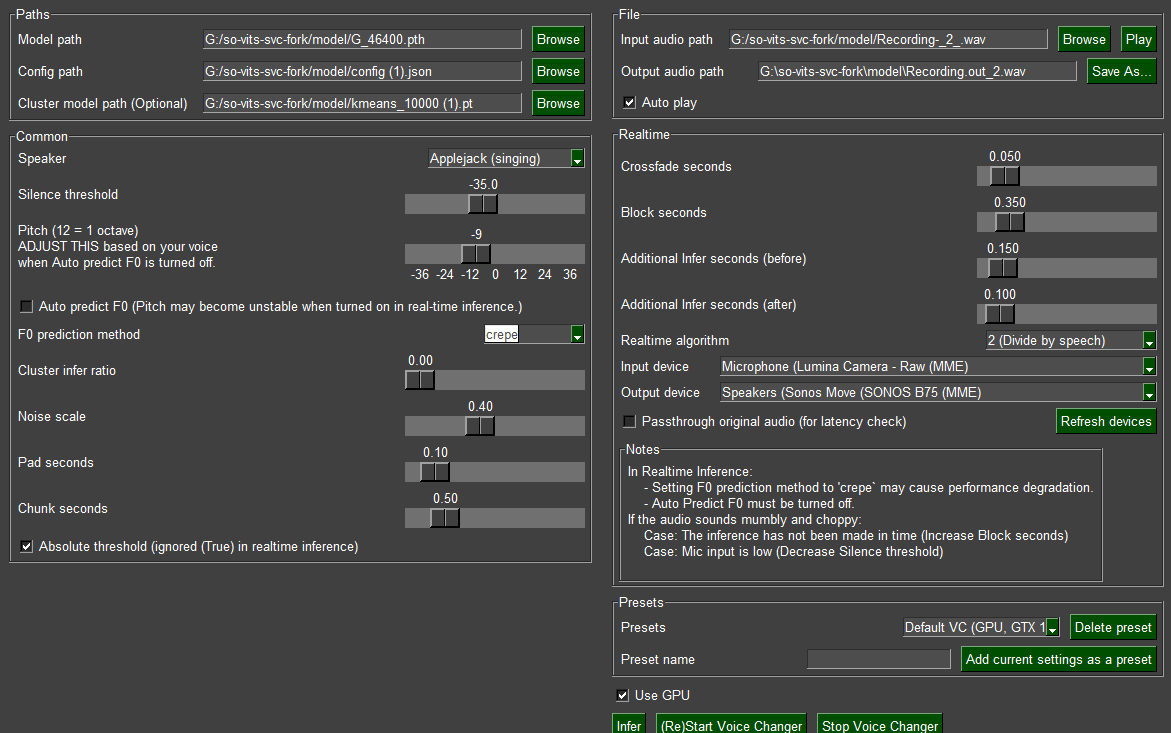Click the pitch scale label '-36'
1171x733 pixels.
point(420,275)
